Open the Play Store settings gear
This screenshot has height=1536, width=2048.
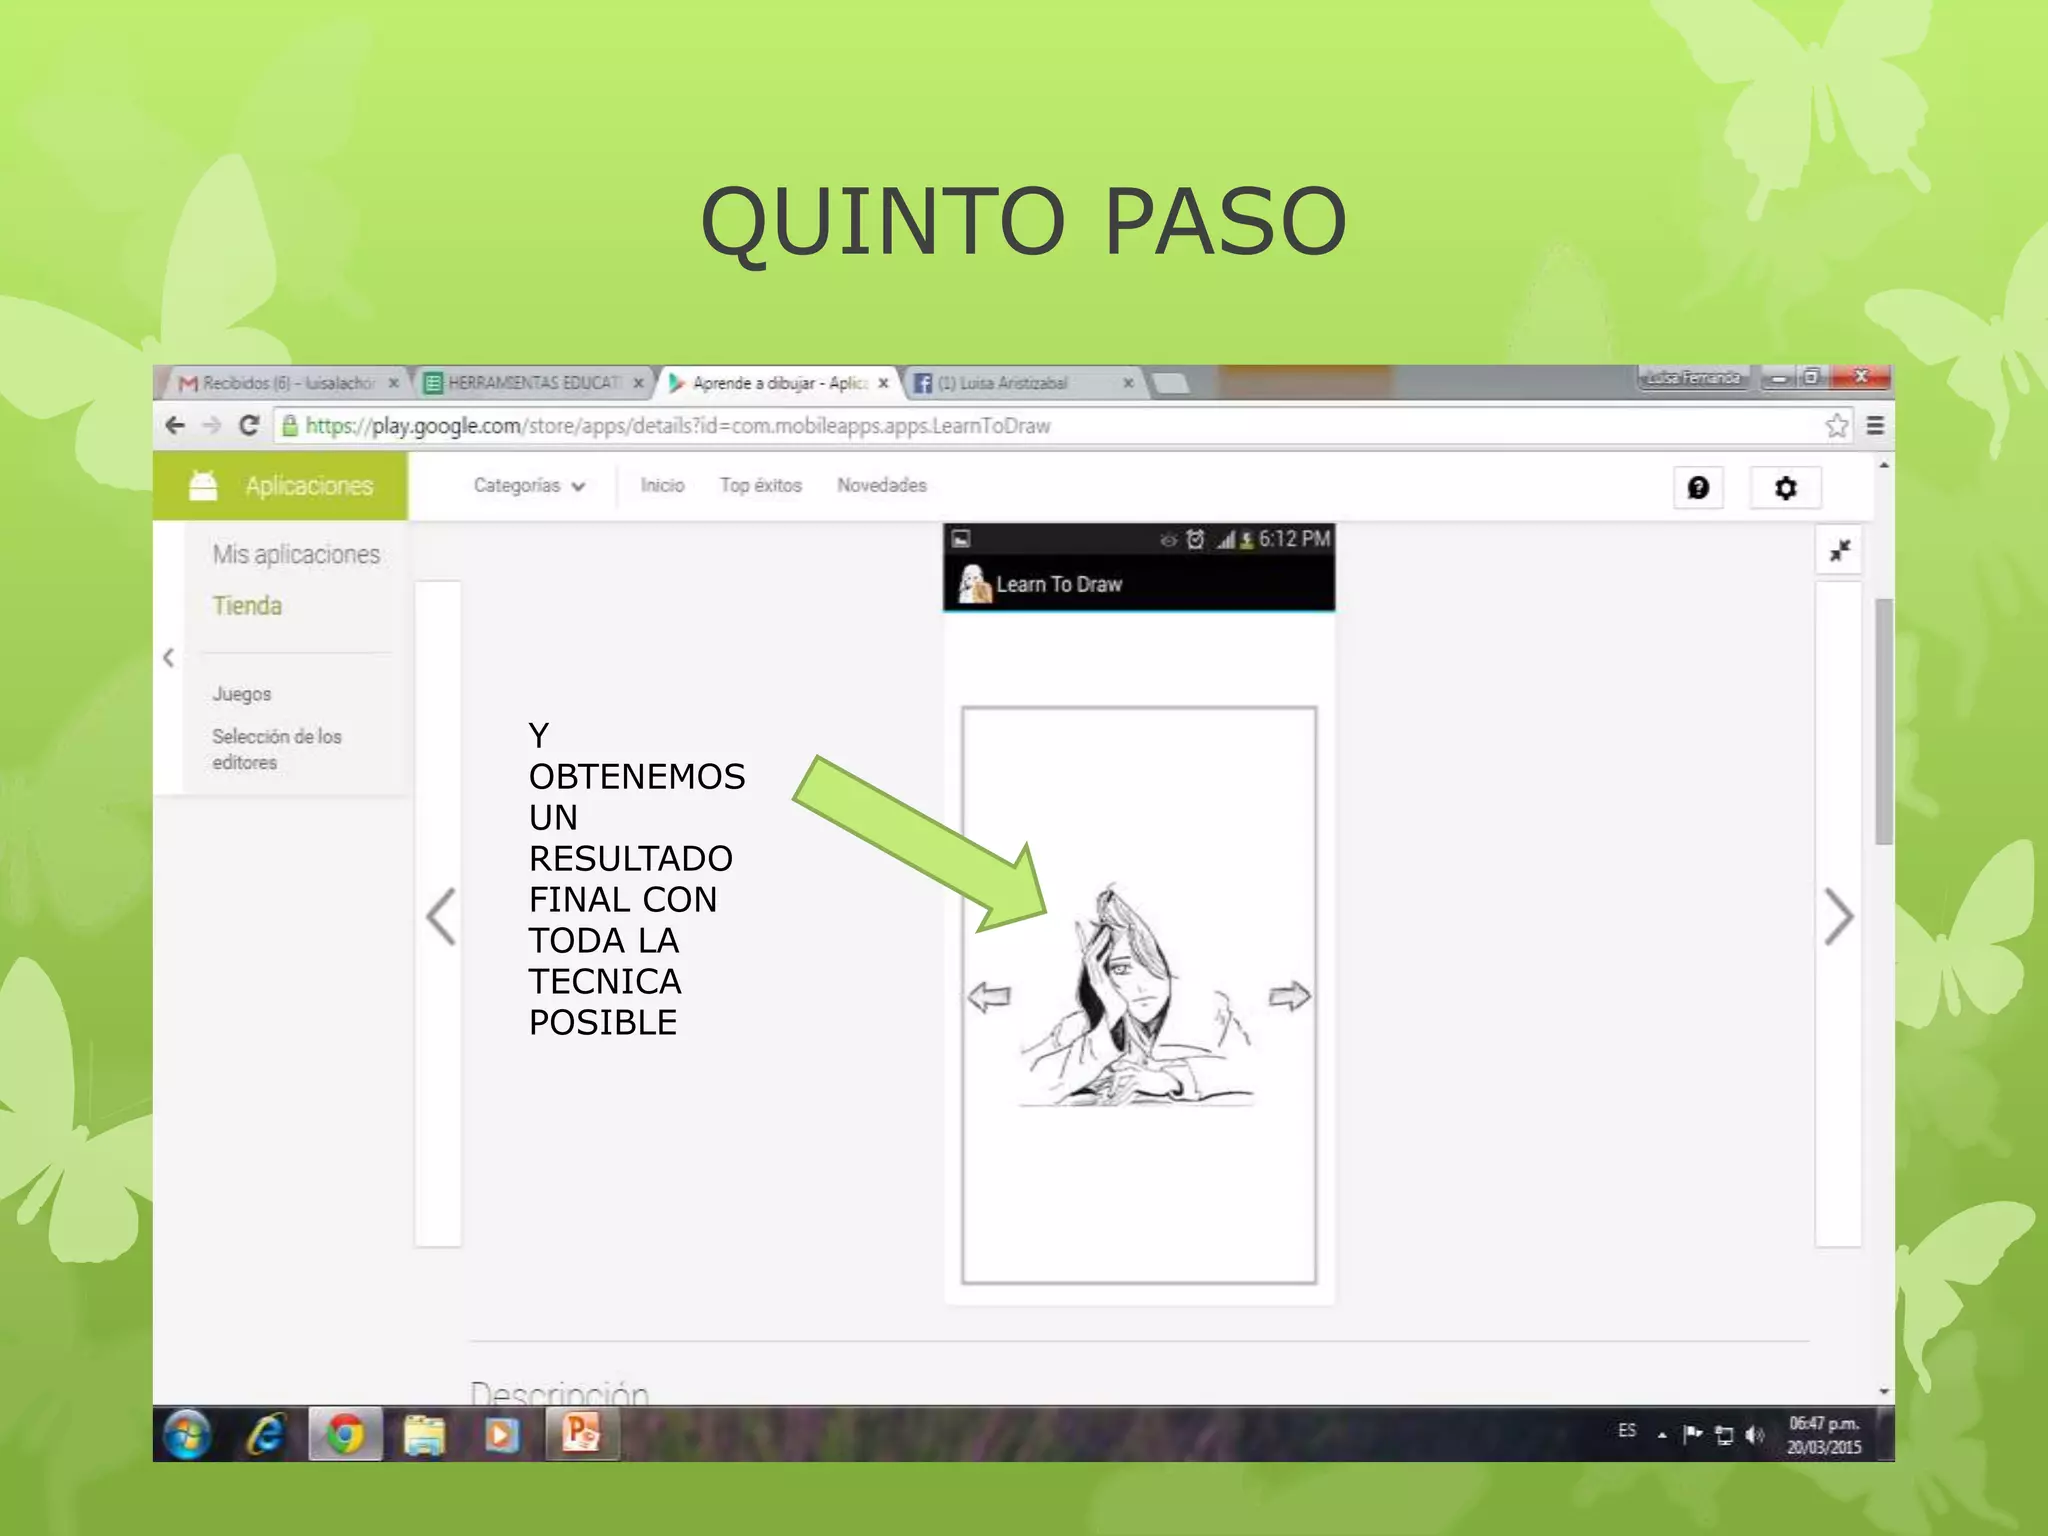click(x=1785, y=488)
